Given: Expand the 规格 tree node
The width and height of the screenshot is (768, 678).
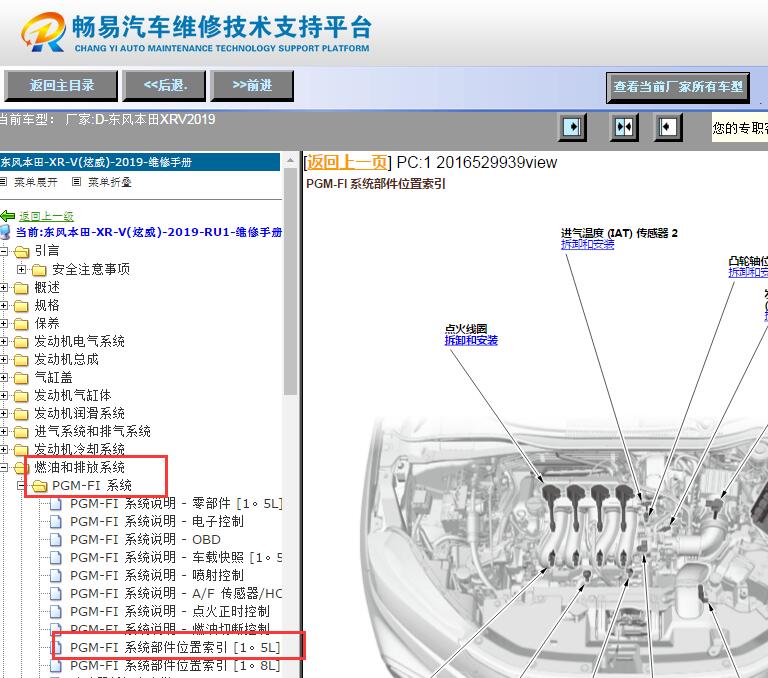Looking at the screenshot, I should (x=4, y=306).
